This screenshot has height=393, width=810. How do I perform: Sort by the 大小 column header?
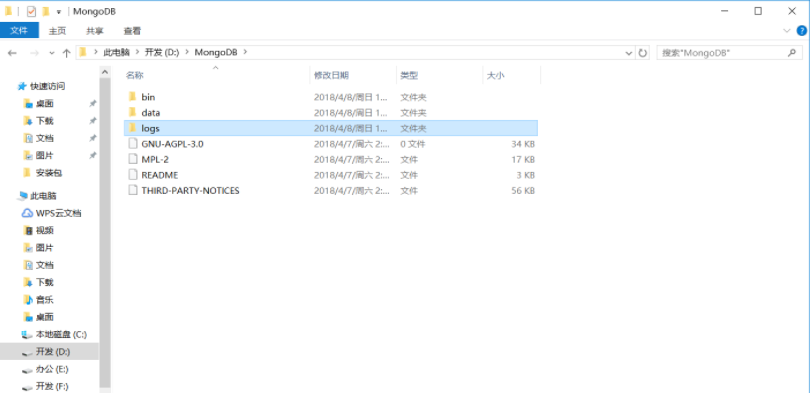511,75
